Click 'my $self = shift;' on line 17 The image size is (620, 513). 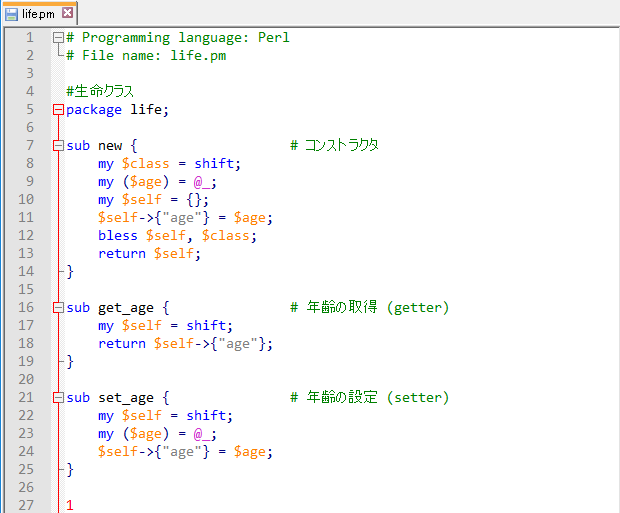(x=165, y=326)
